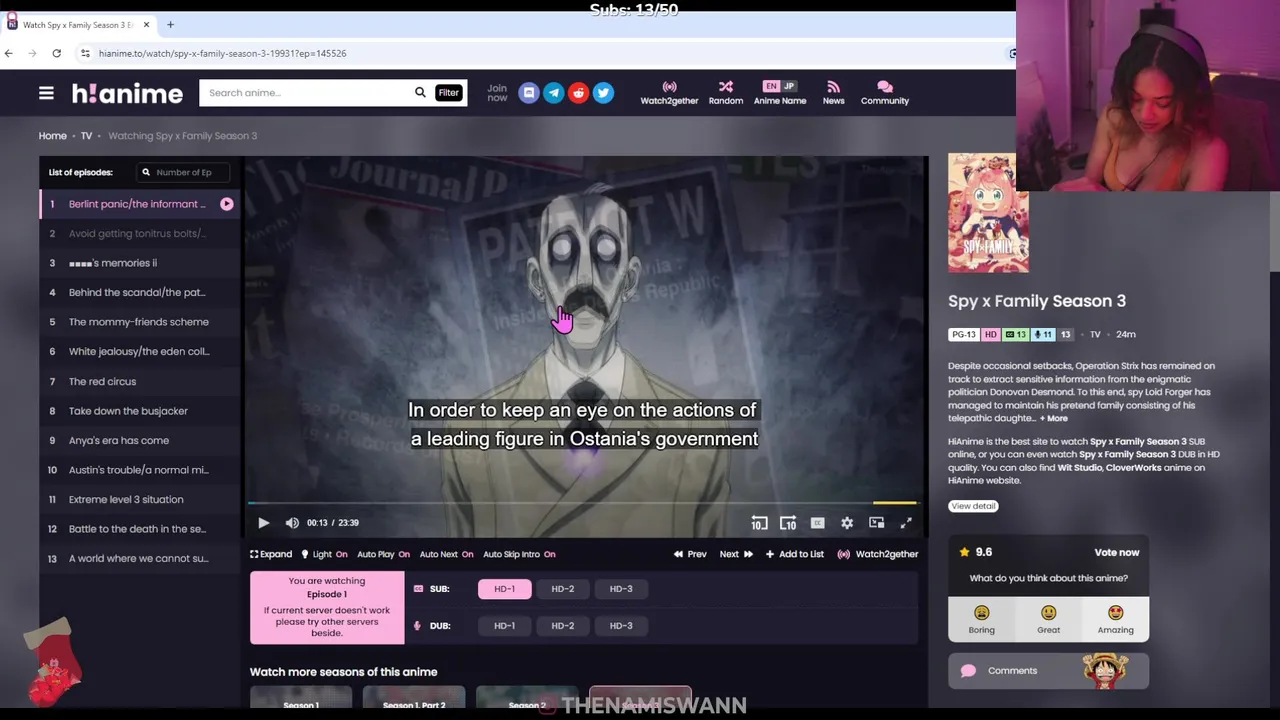Viewport: 1280px width, 720px height.
Task: Close the Spy x Family browser tab
Action: [x=146, y=24]
